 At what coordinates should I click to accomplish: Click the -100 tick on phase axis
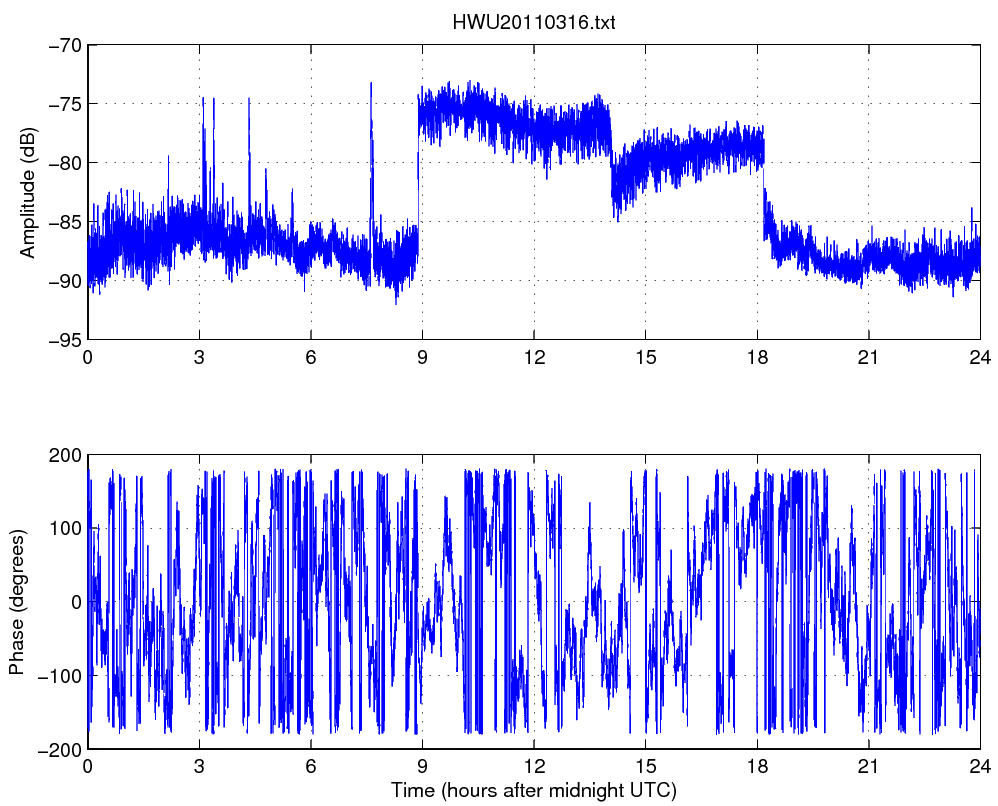pos(59,675)
